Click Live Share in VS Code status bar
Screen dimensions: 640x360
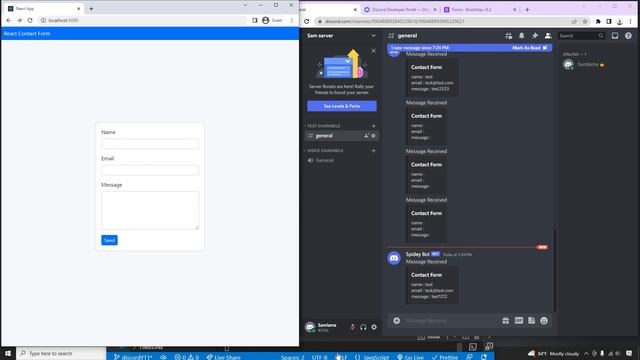[x=224, y=357]
